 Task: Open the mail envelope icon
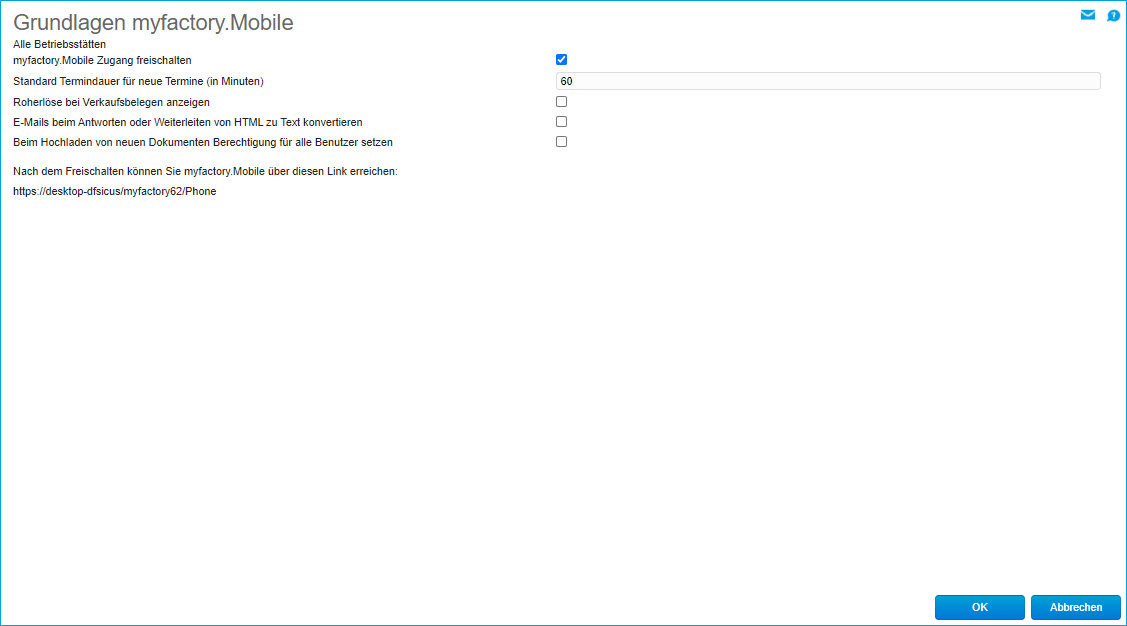pyautogui.click(x=1087, y=15)
